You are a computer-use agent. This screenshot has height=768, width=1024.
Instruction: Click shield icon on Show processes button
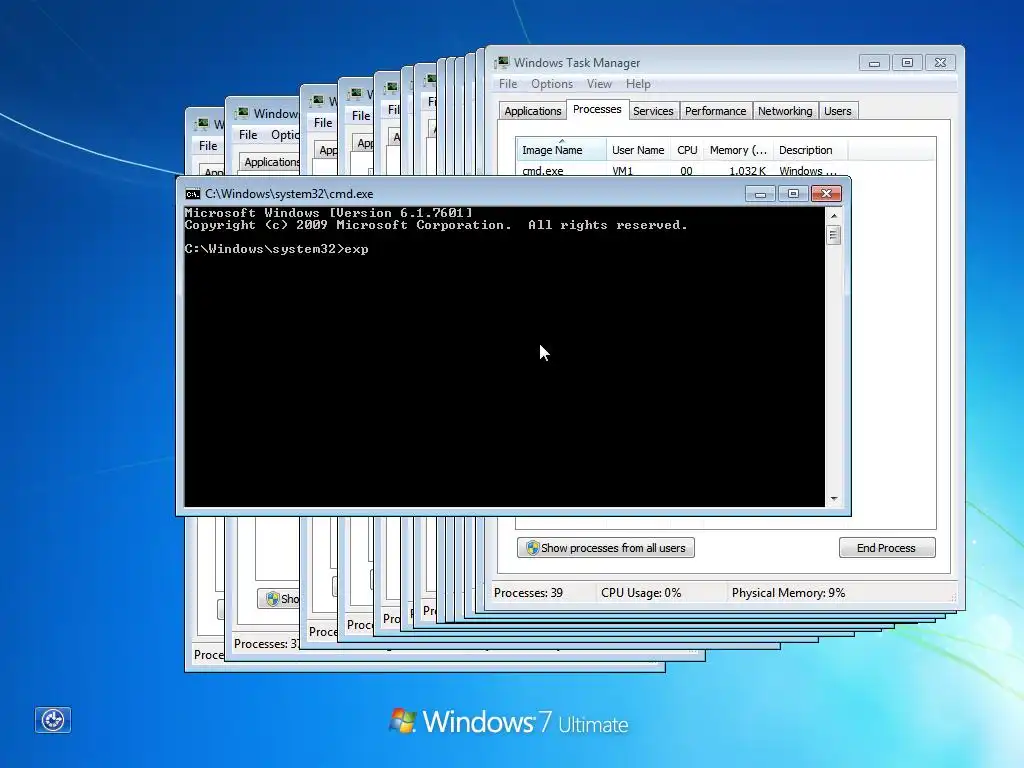coord(533,548)
